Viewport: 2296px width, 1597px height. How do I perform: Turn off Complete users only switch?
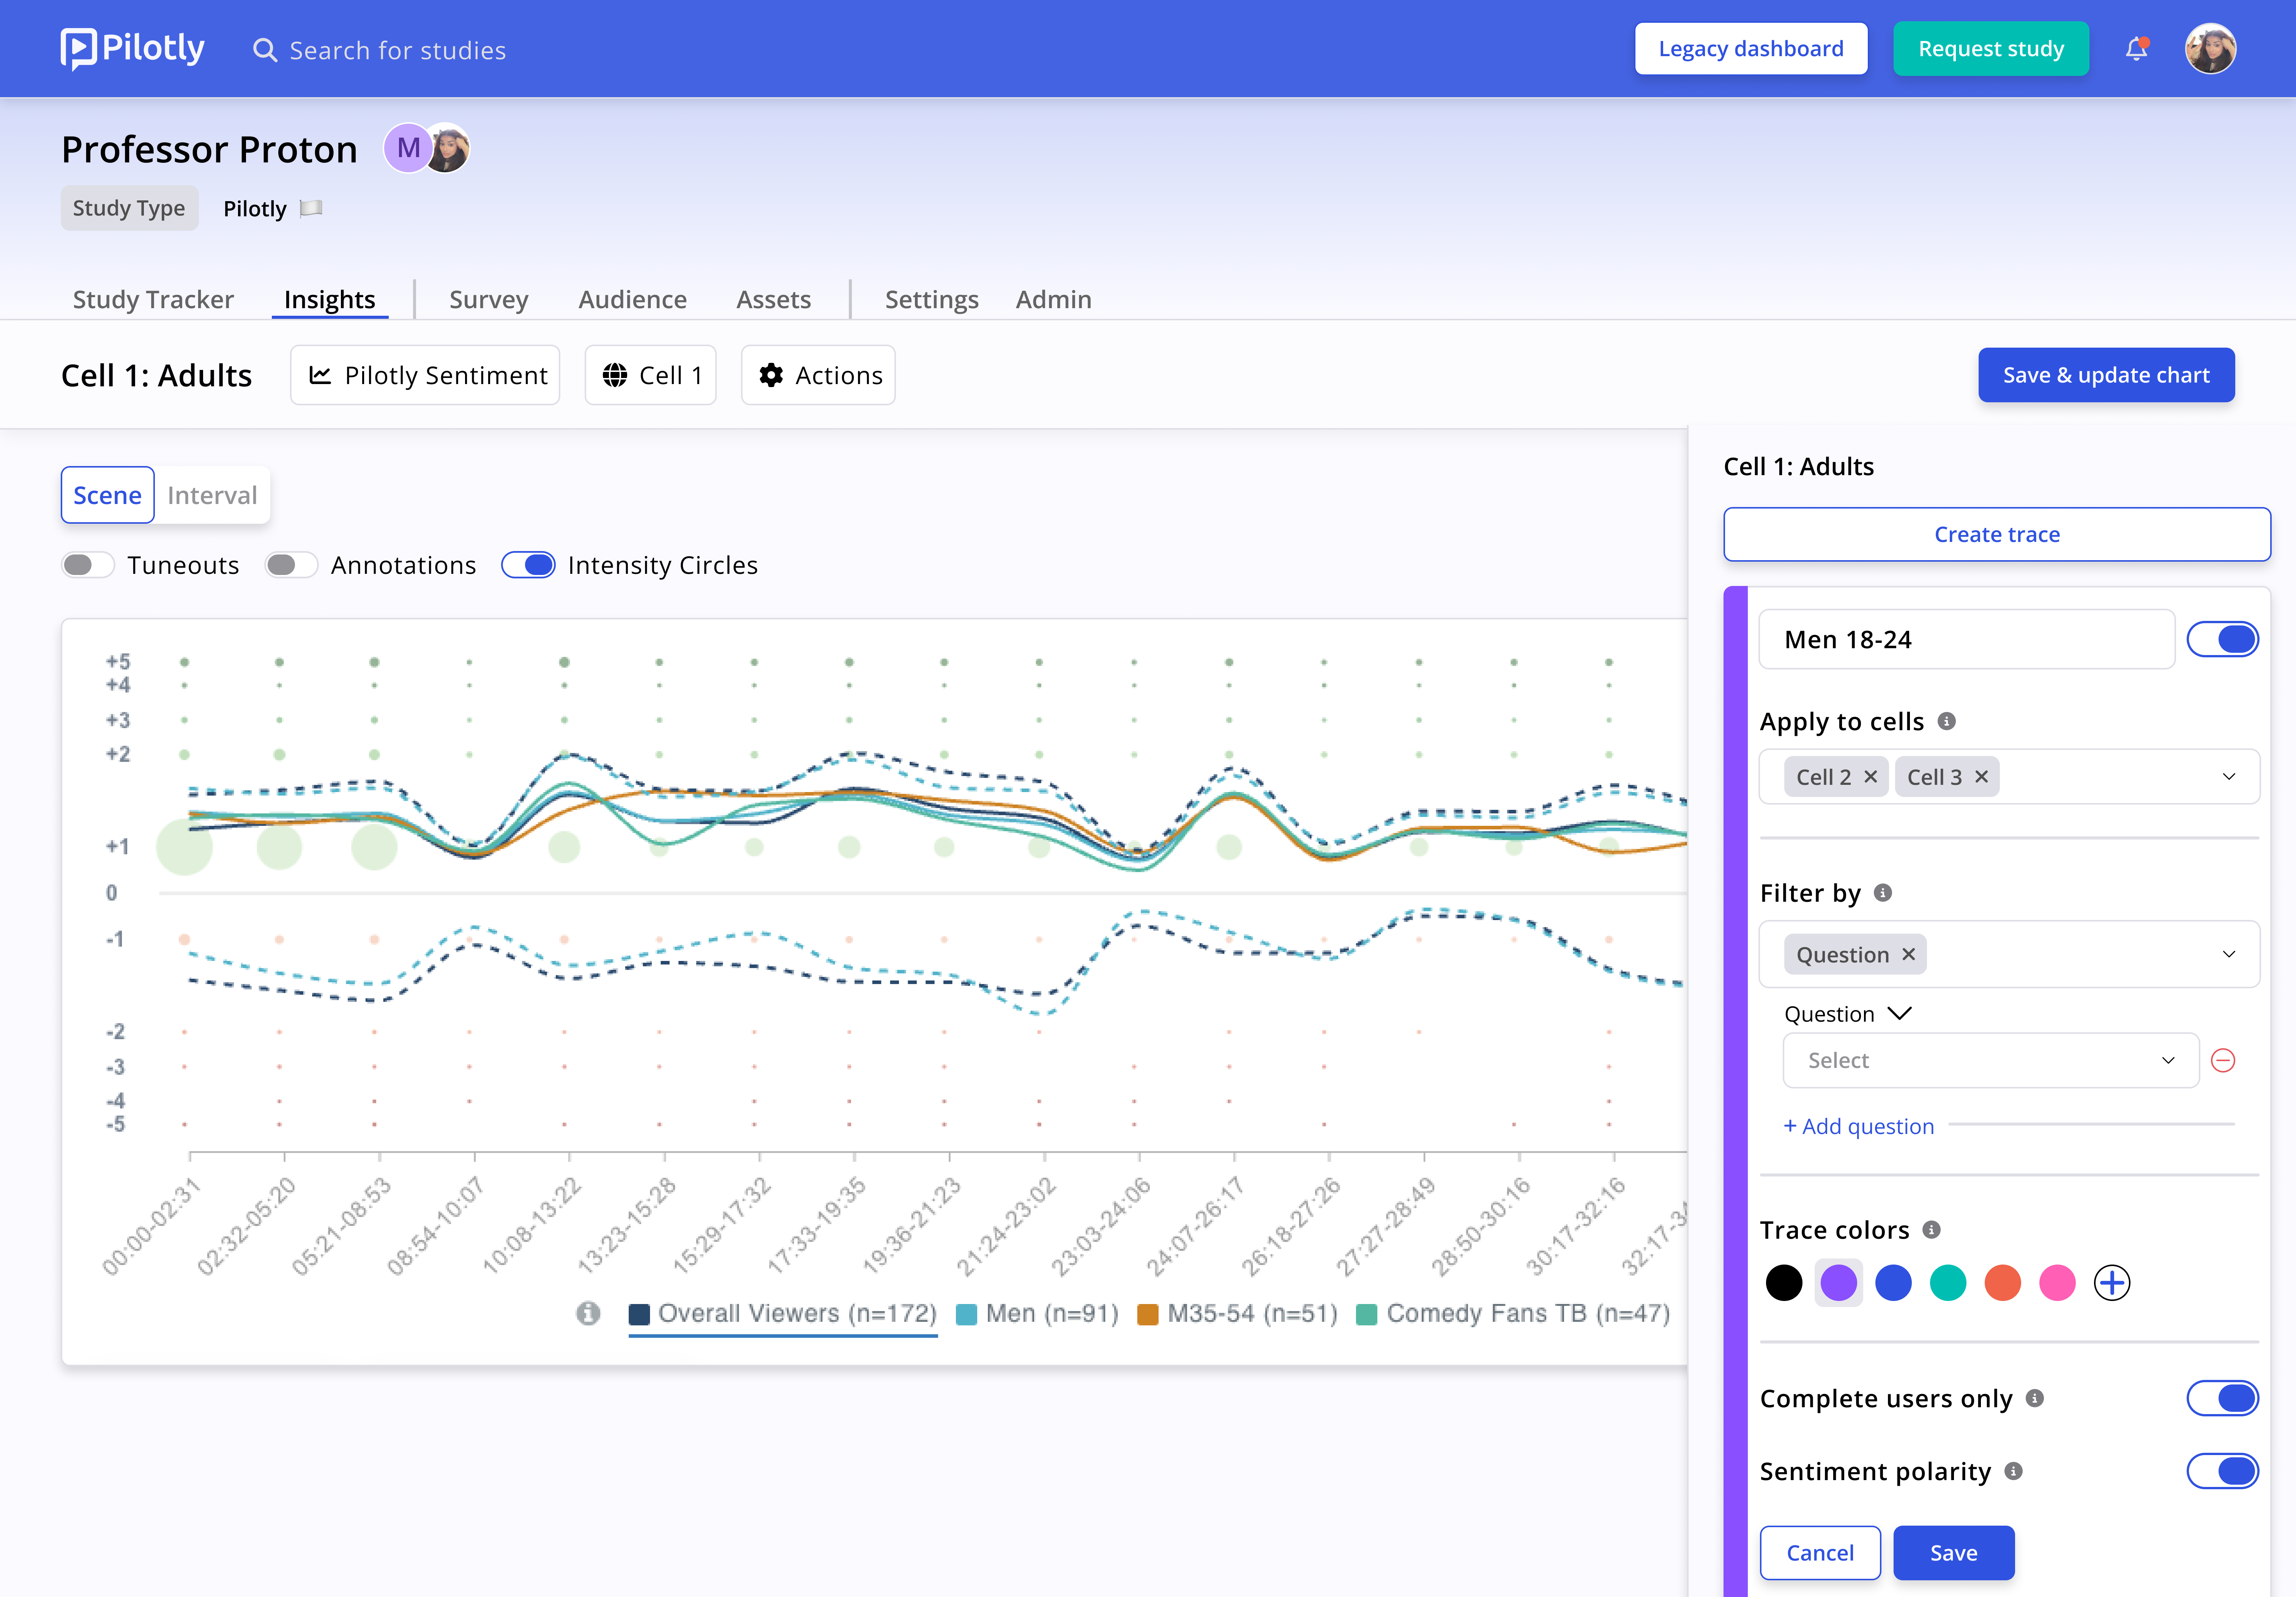[x=2223, y=1398]
